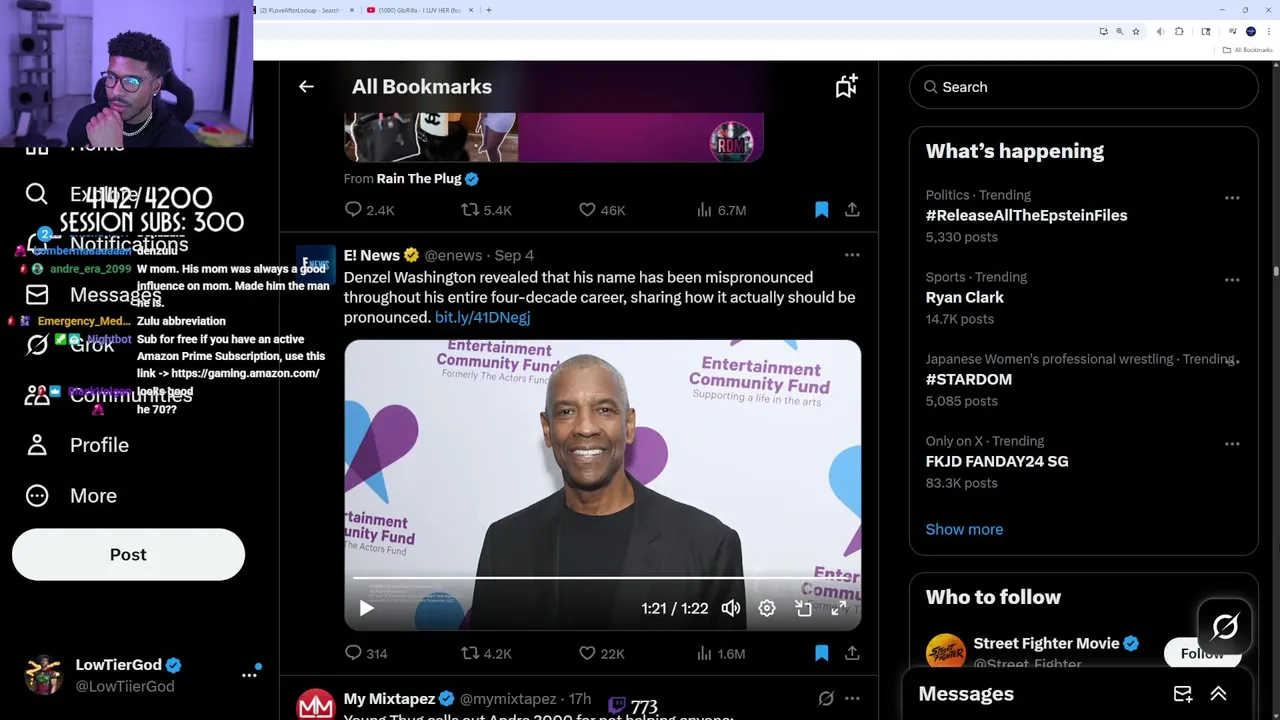
Task: Open more options for the Epstein Files trend
Action: 1232,198
